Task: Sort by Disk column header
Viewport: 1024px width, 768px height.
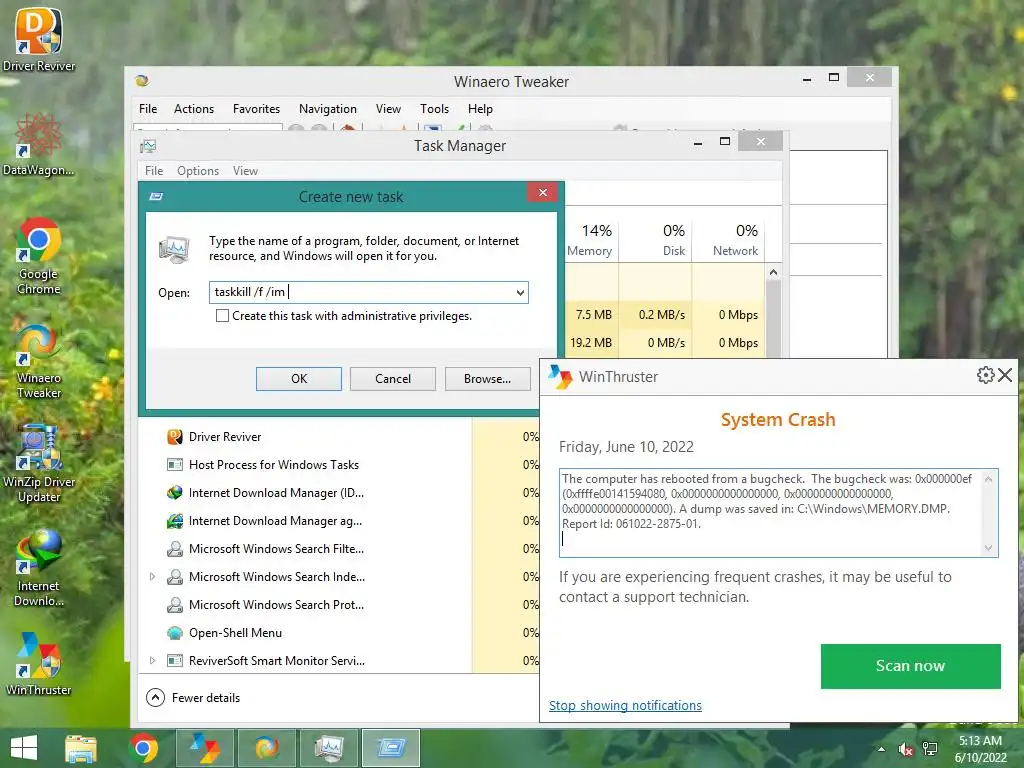Action: [655, 239]
